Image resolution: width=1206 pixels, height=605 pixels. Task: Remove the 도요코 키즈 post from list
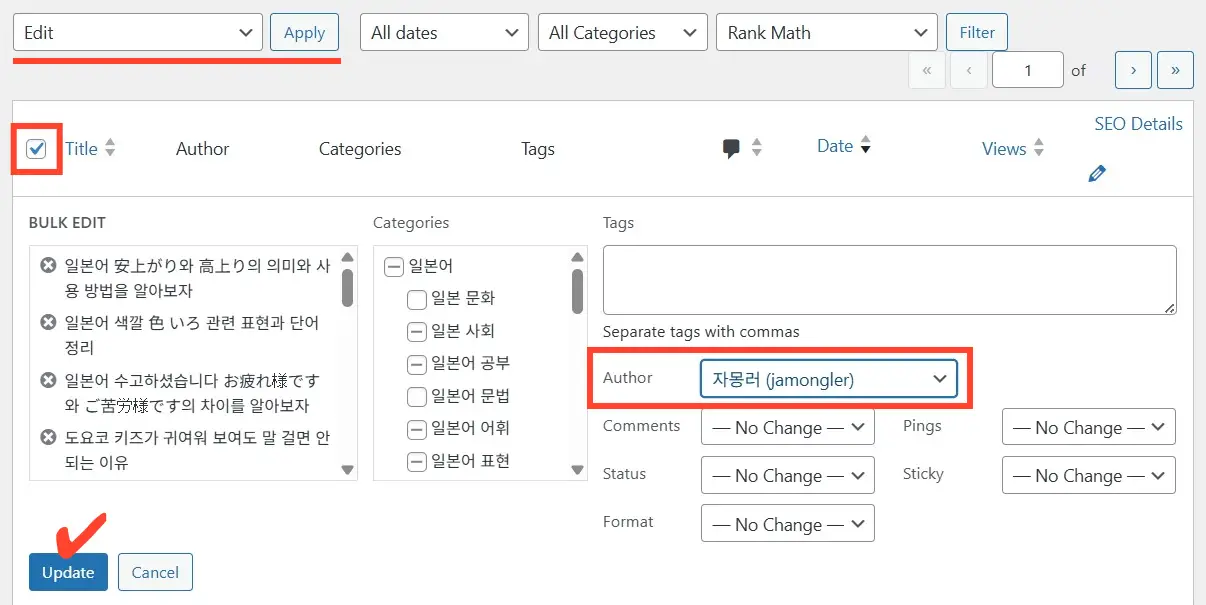(x=47, y=437)
